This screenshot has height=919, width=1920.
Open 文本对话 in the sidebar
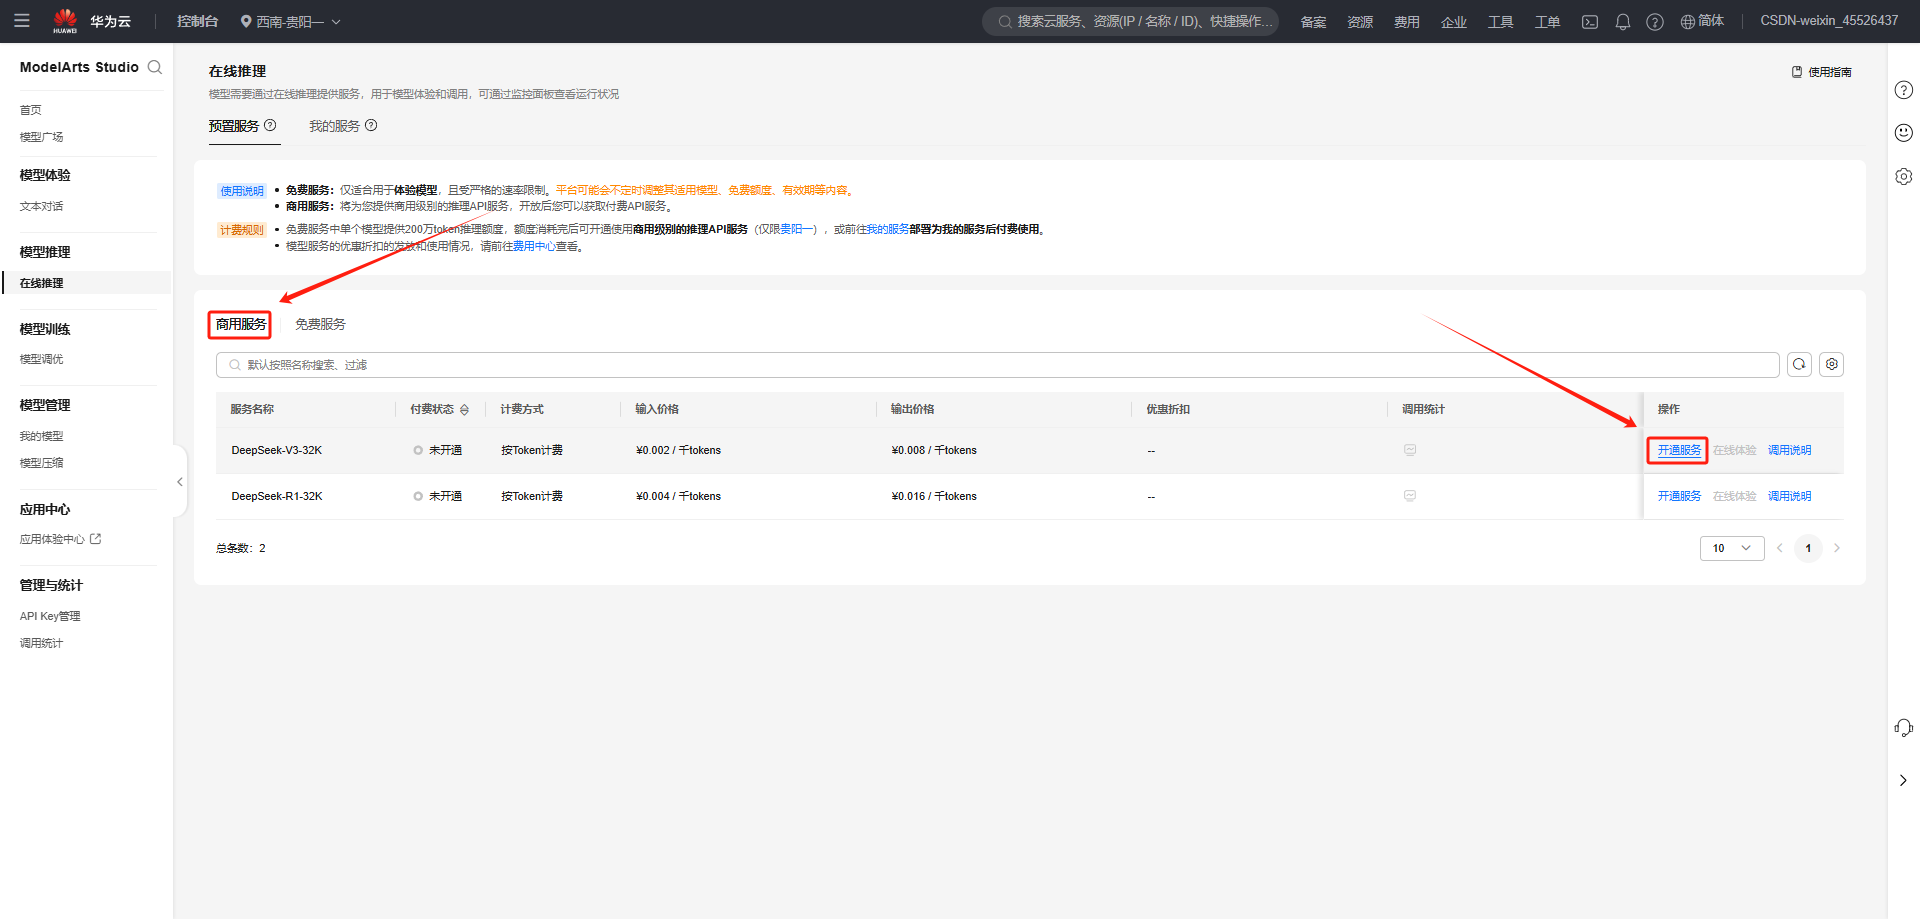41,206
